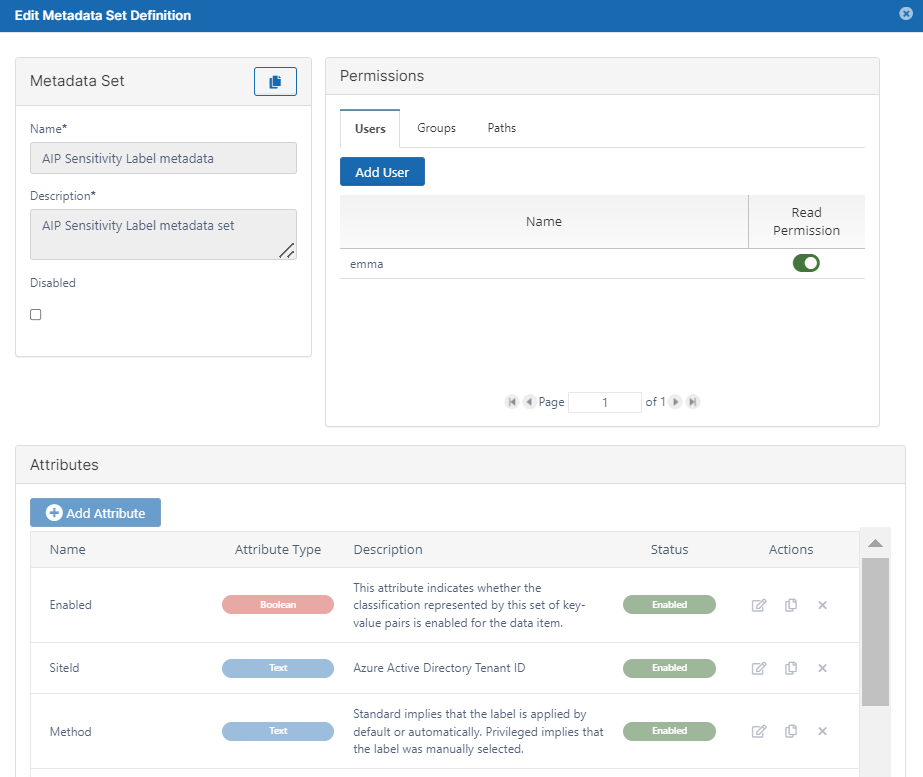The image size is (923, 777).
Task: Toggle Read Permission for user emma
Action: point(806,263)
